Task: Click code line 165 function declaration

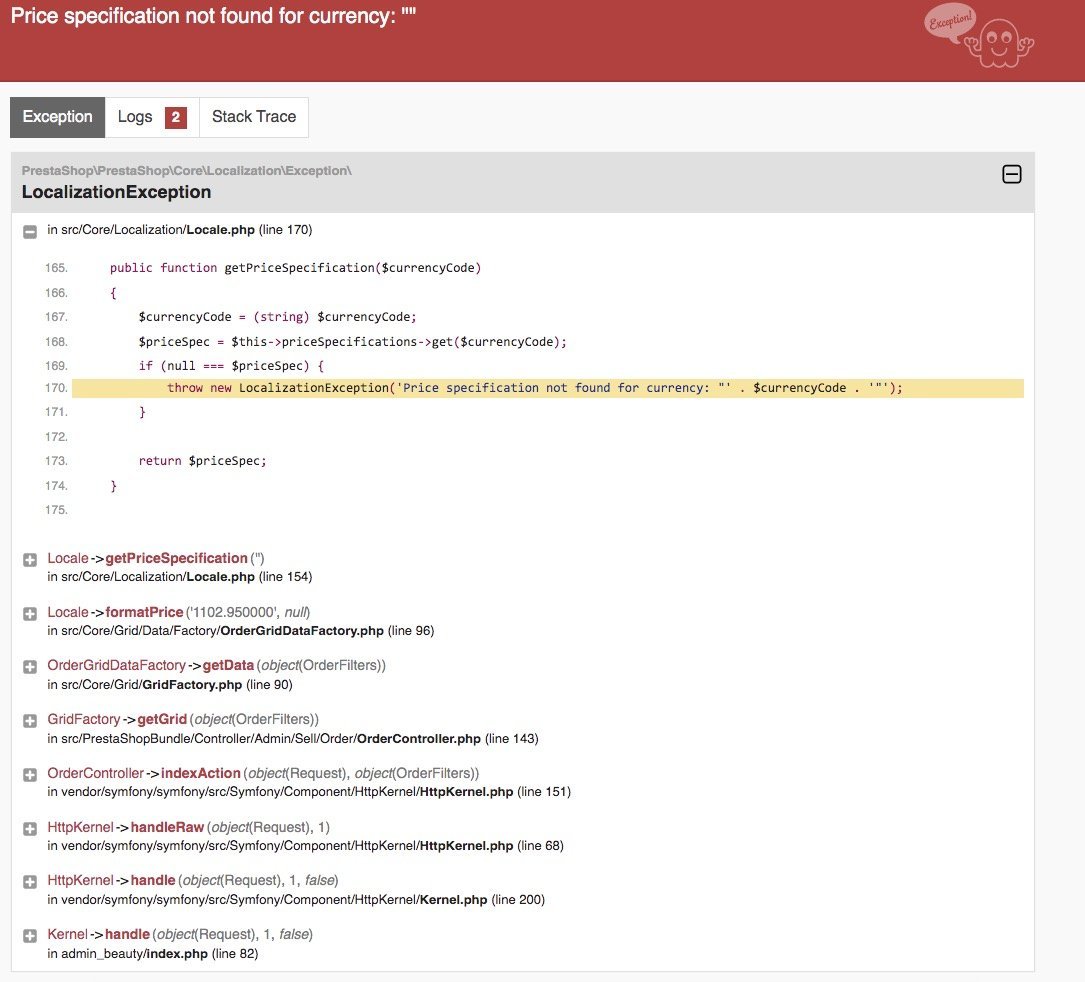Action: pyautogui.click(x=295, y=268)
